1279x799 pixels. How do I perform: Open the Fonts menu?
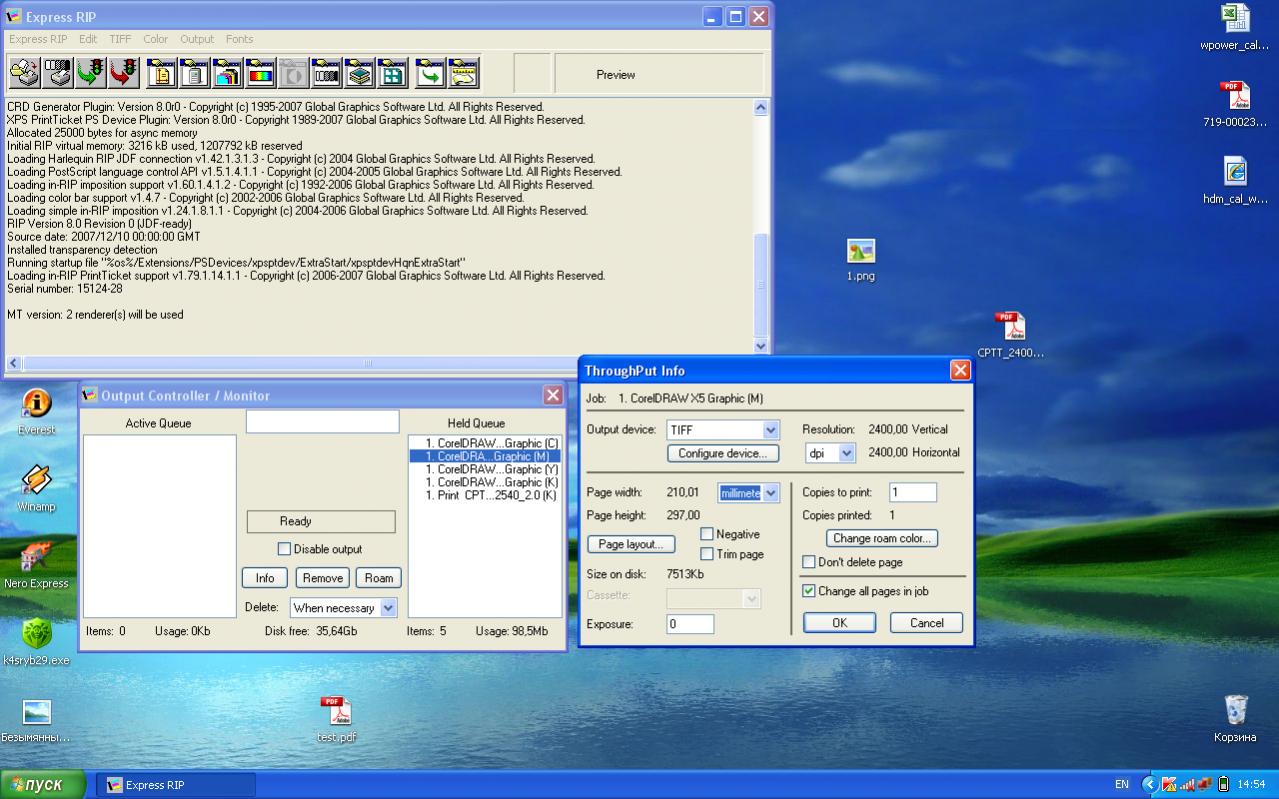tap(239, 39)
